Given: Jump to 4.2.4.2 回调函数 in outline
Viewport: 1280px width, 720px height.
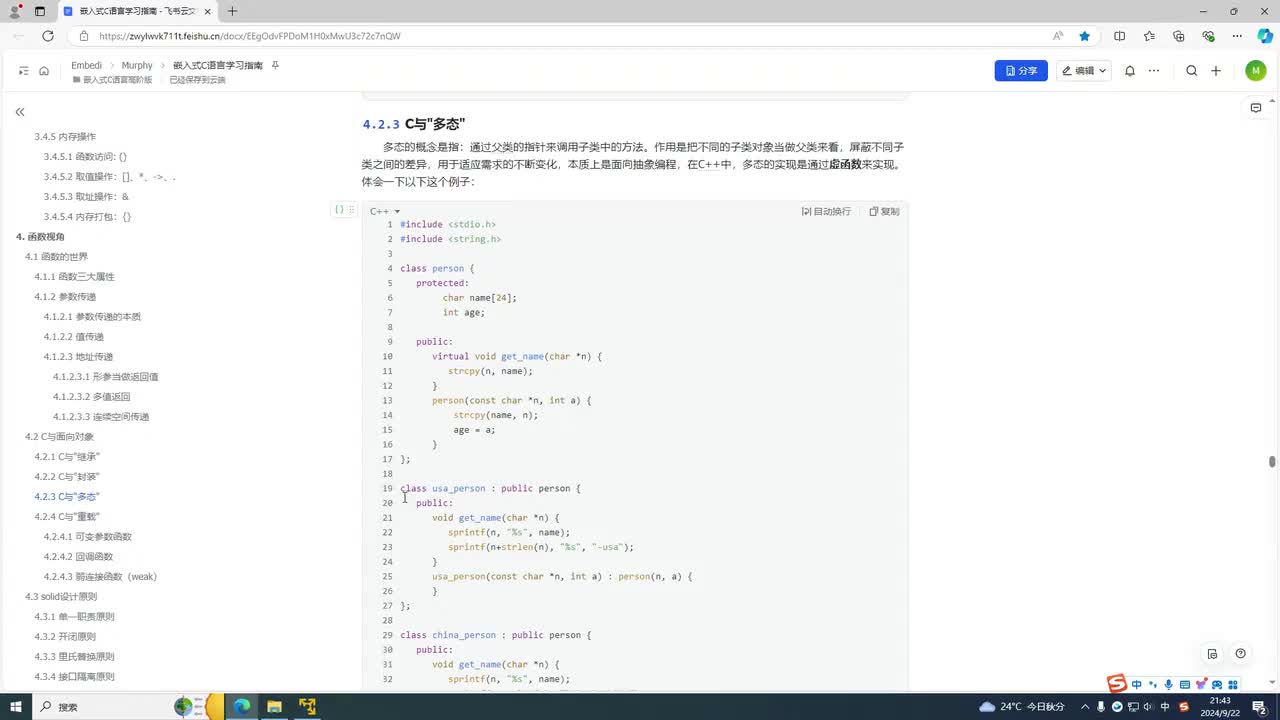Looking at the screenshot, I should tap(78, 557).
